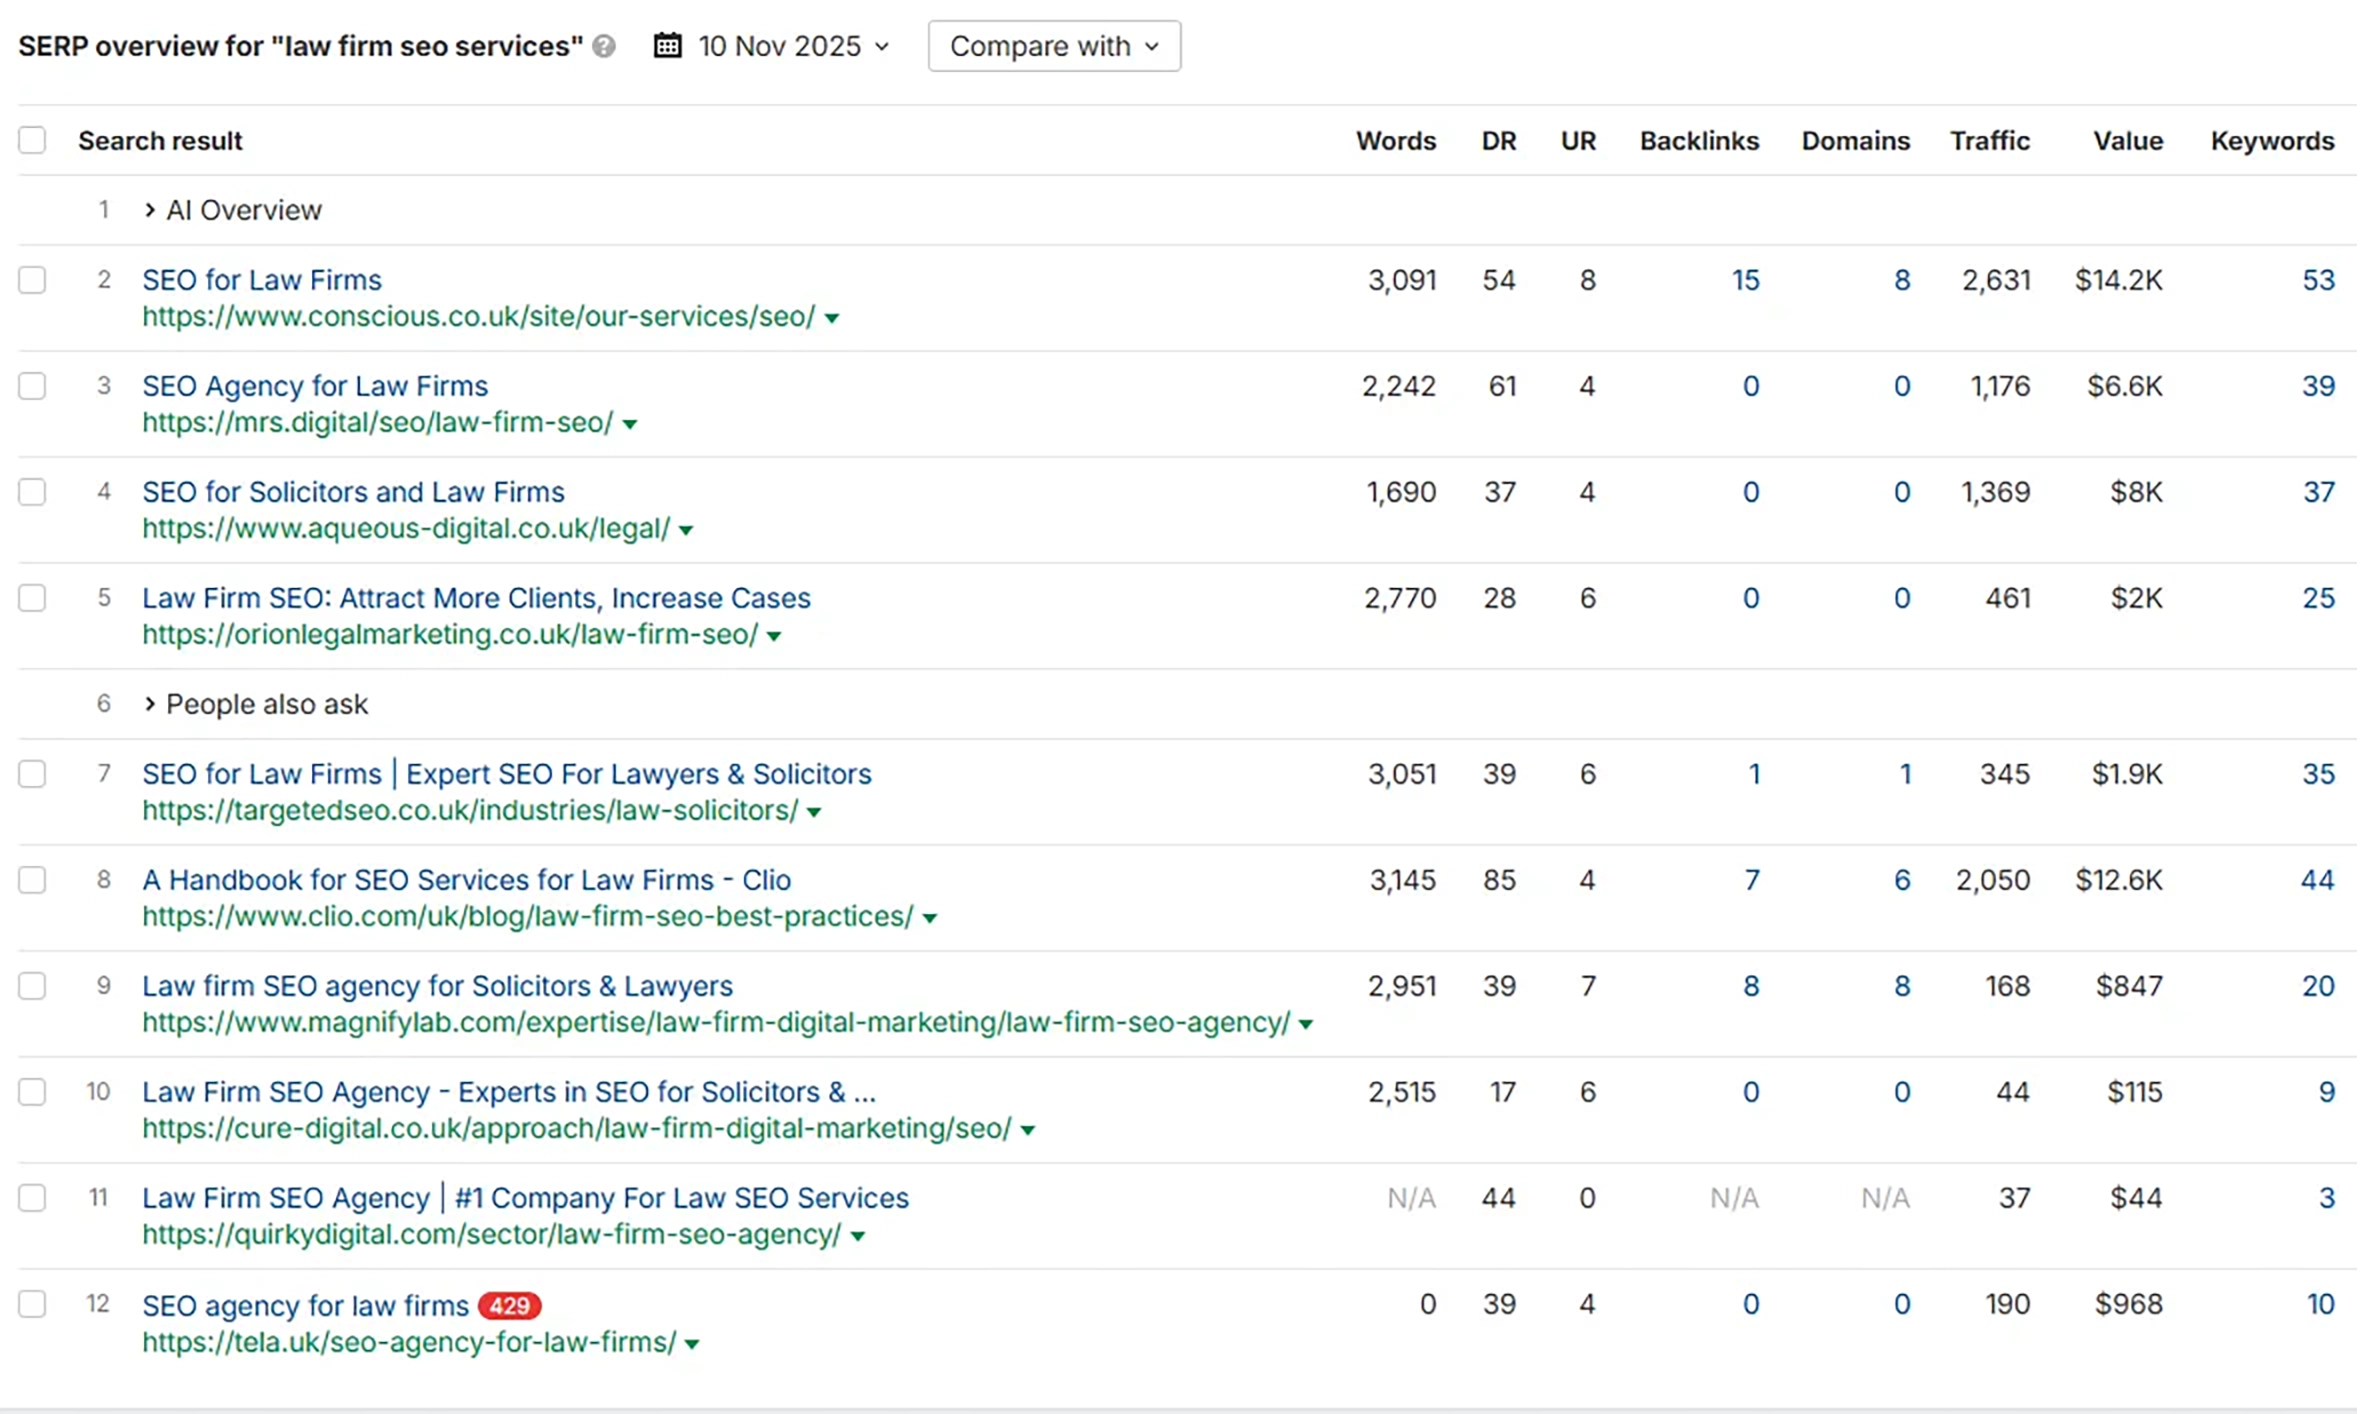Viewport: 2369px width, 1414px height.
Task: Expand the AI Overview row
Action: (x=150, y=210)
